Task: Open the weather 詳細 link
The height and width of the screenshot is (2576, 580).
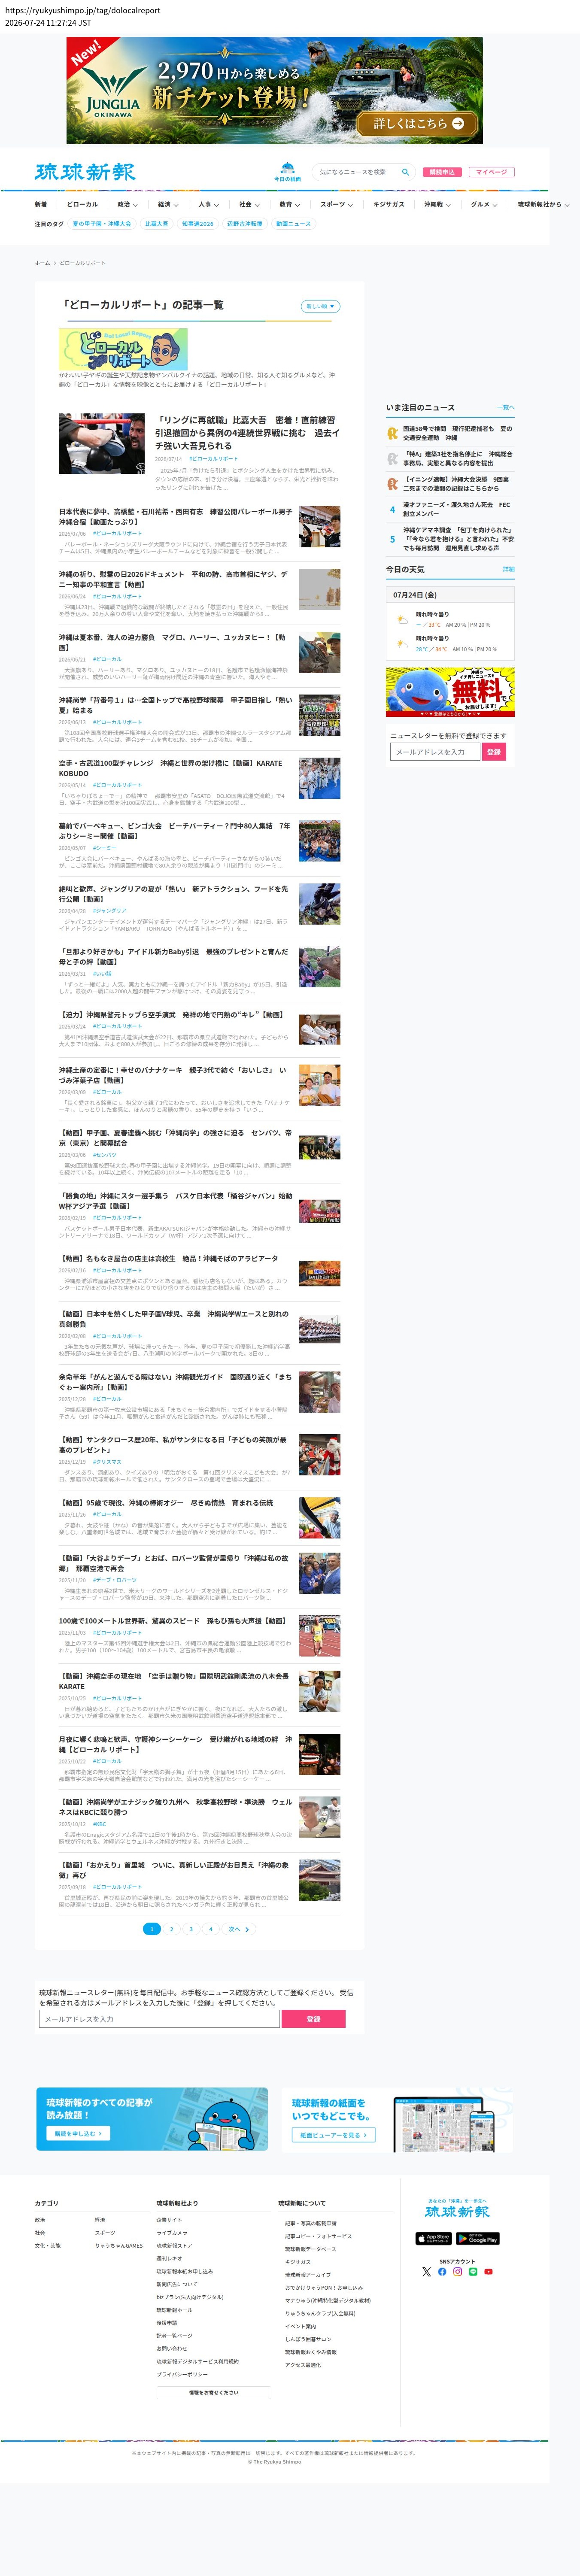Action: pyautogui.click(x=509, y=569)
